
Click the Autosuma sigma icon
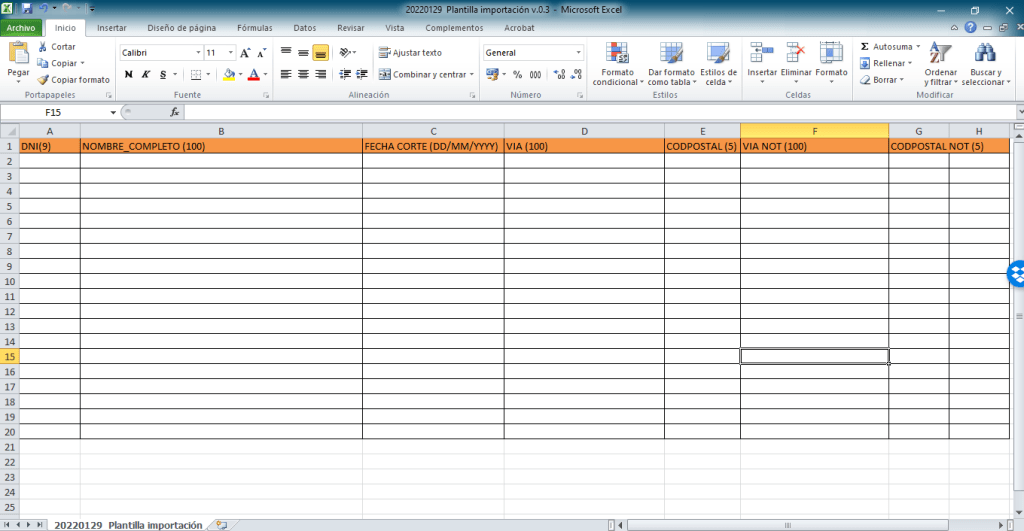tap(865, 47)
